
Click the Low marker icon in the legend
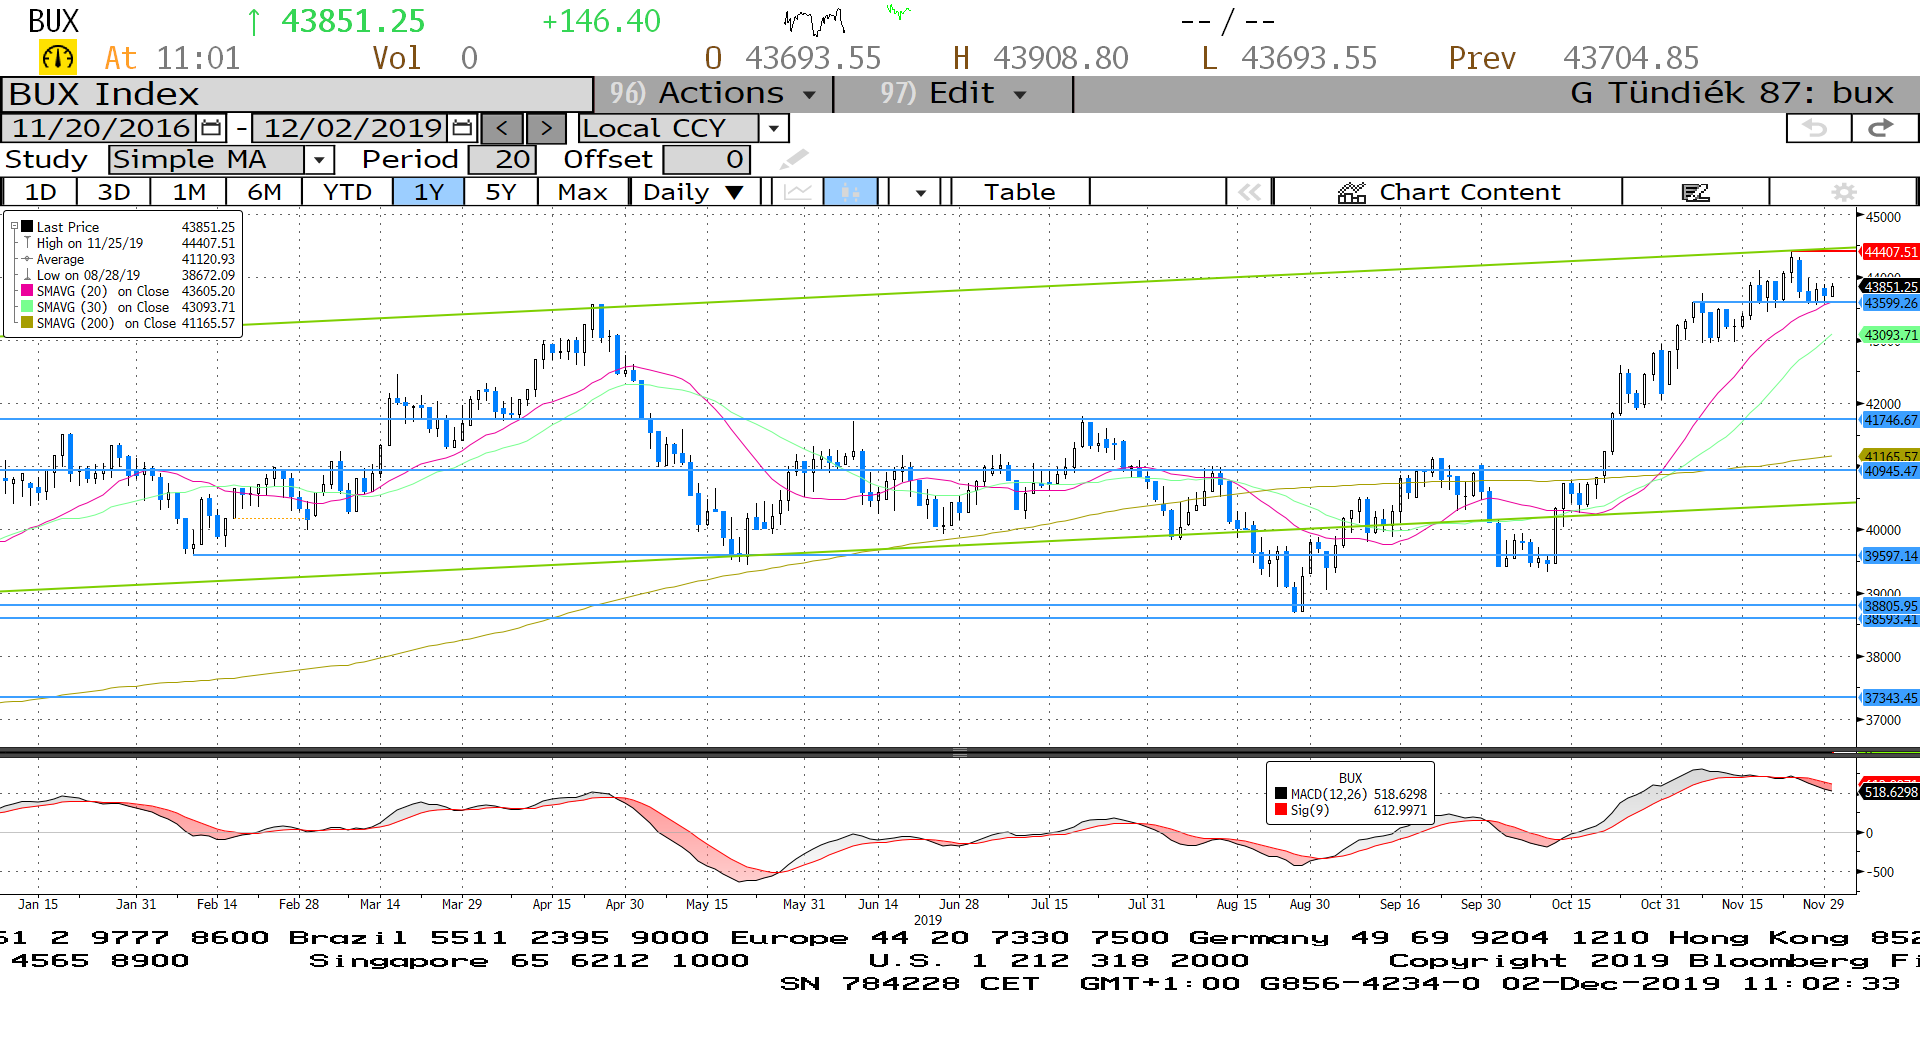coord(27,275)
